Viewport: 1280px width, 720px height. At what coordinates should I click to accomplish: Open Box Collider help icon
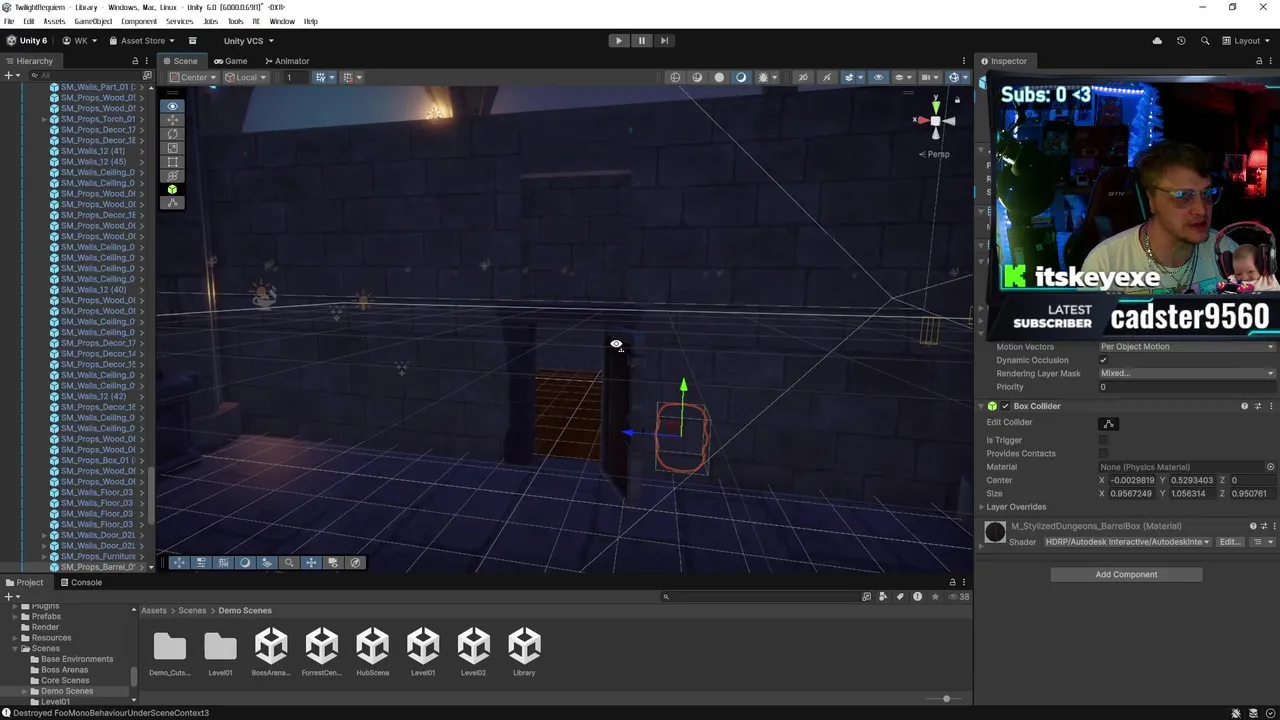[x=1244, y=406]
